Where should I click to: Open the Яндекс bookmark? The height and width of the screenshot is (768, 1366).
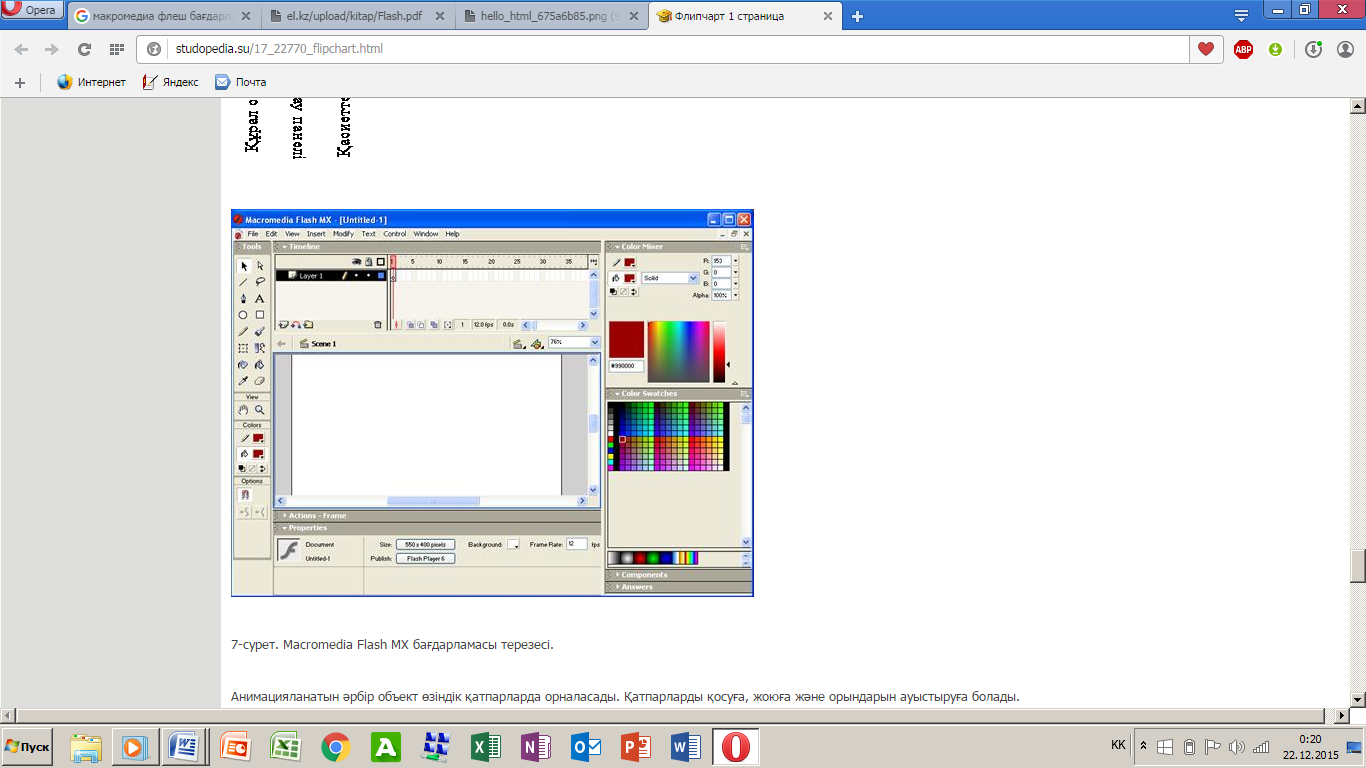tap(170, 82)
